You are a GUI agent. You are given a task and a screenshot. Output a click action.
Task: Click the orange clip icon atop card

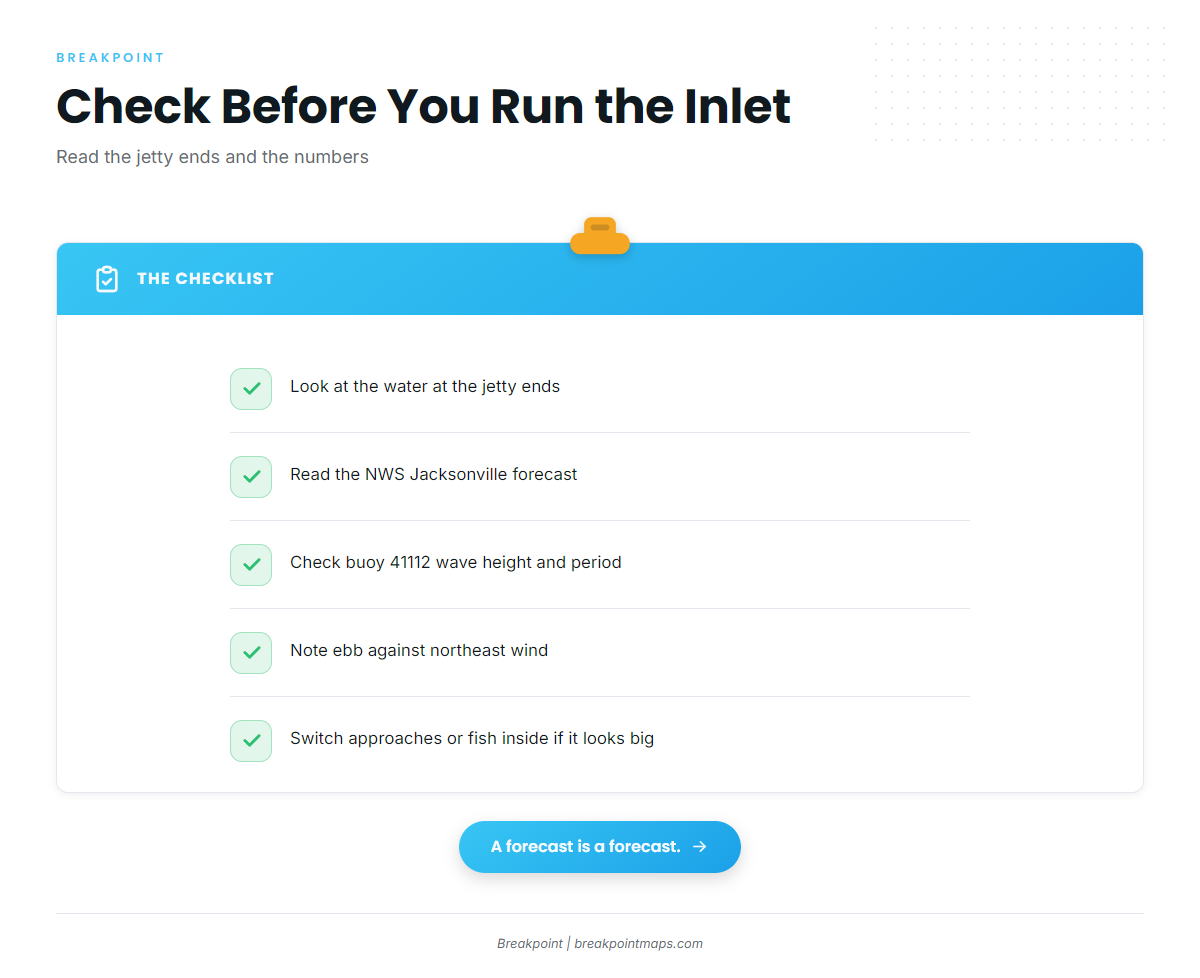[x=600, y=236]
